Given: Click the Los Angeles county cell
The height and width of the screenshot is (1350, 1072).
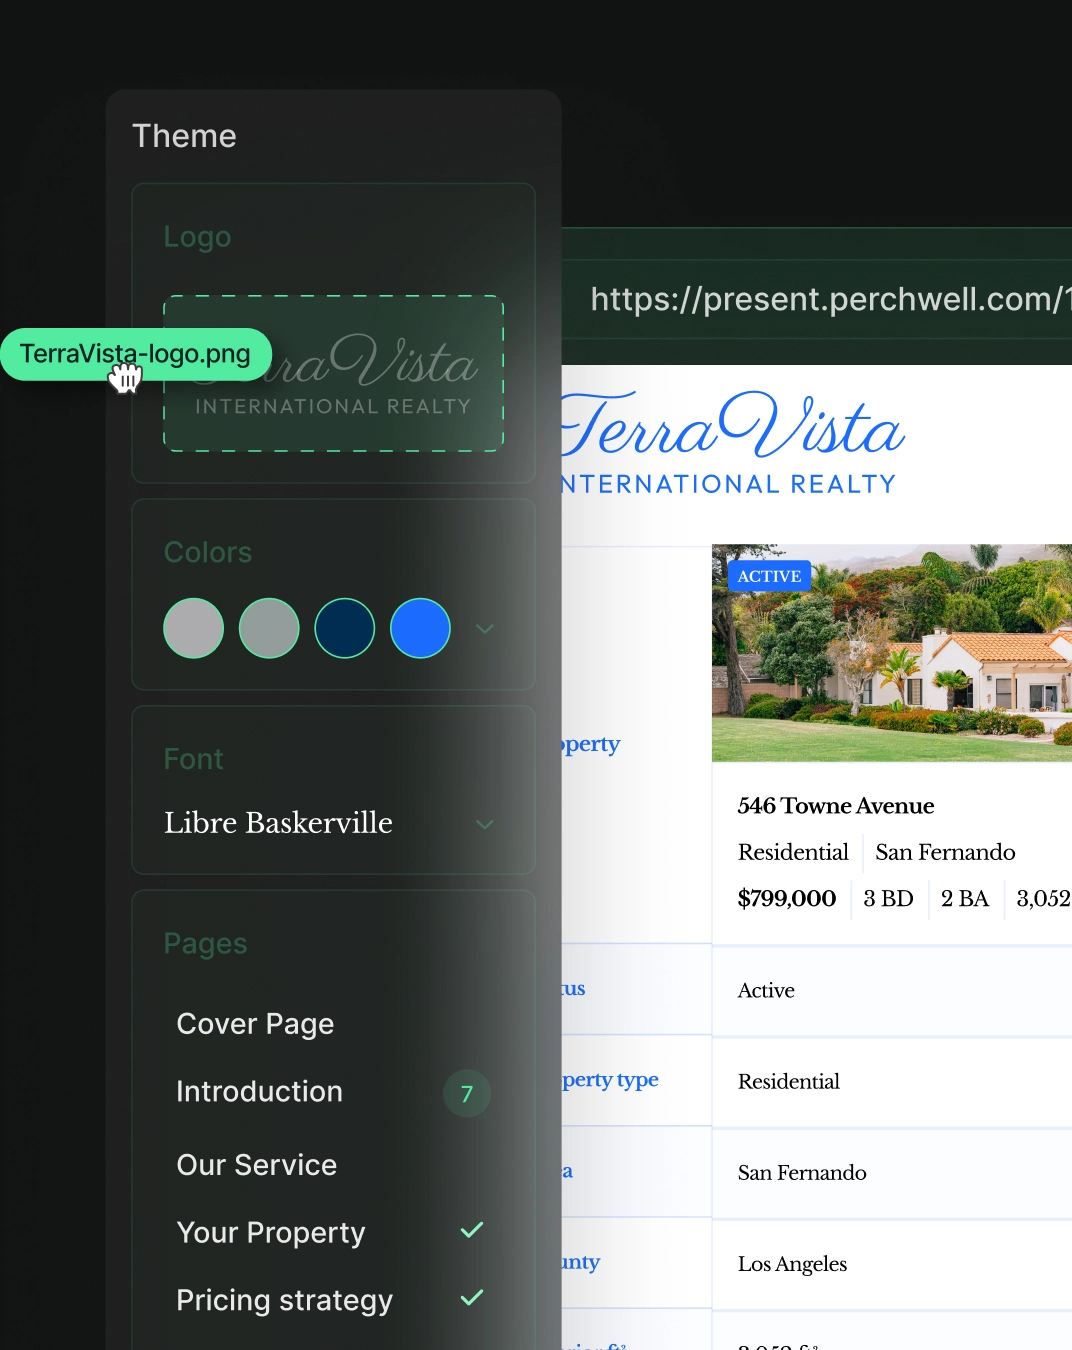Looking at the screenshot, I should 892,1264.
